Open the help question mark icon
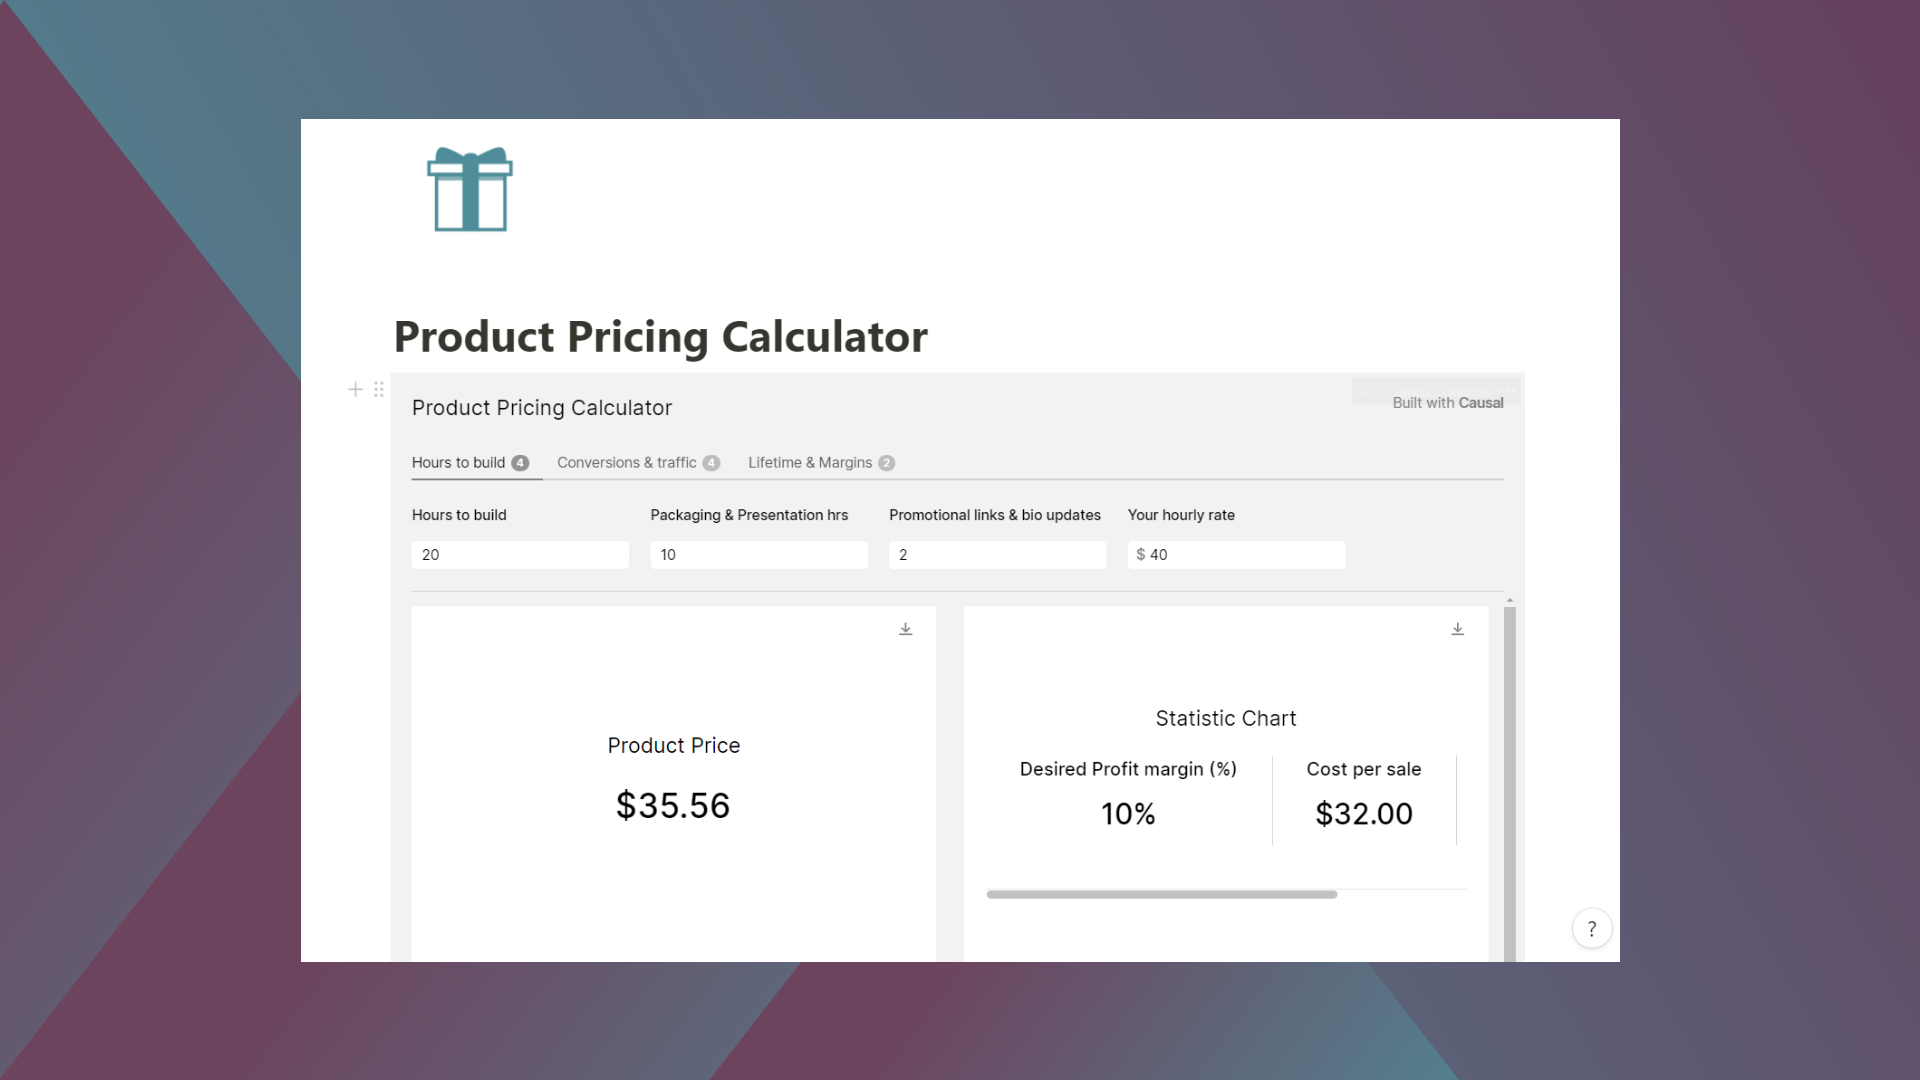This screenshot has width=1920, height=1080. [x=1591, y=928]
